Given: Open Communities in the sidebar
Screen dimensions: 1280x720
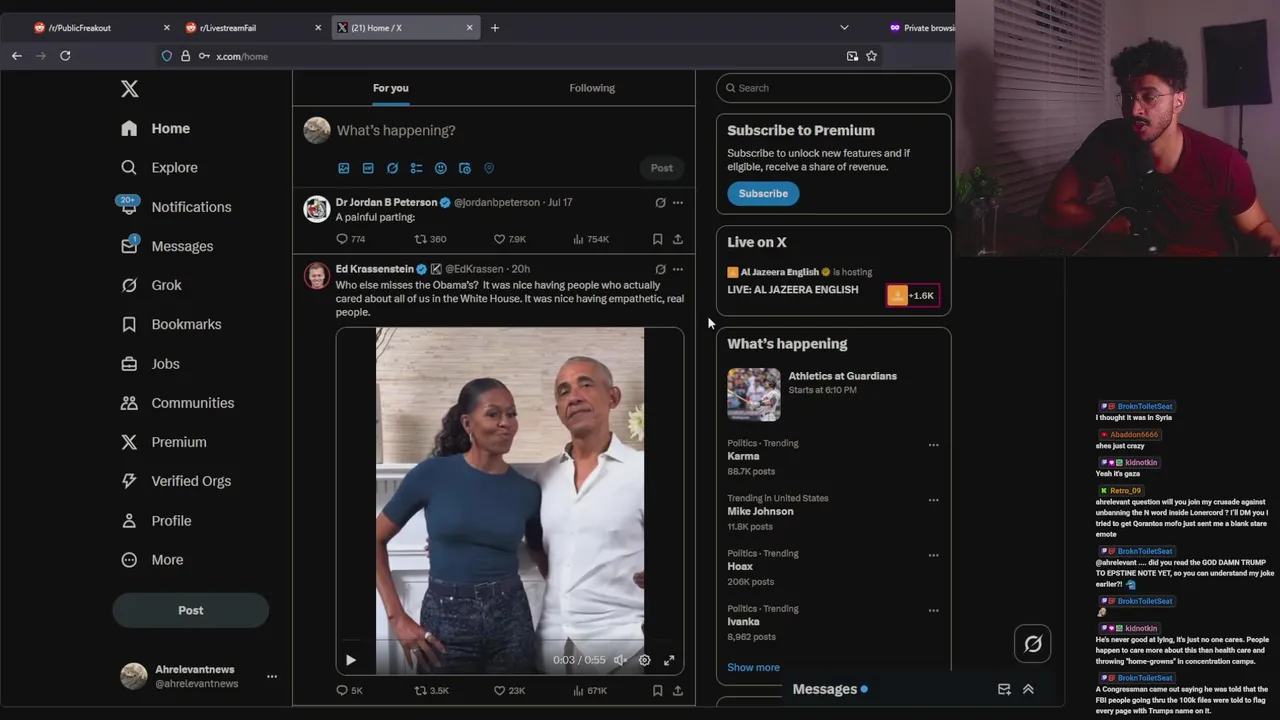Looking at the screenshot, I should click(177, 403).
